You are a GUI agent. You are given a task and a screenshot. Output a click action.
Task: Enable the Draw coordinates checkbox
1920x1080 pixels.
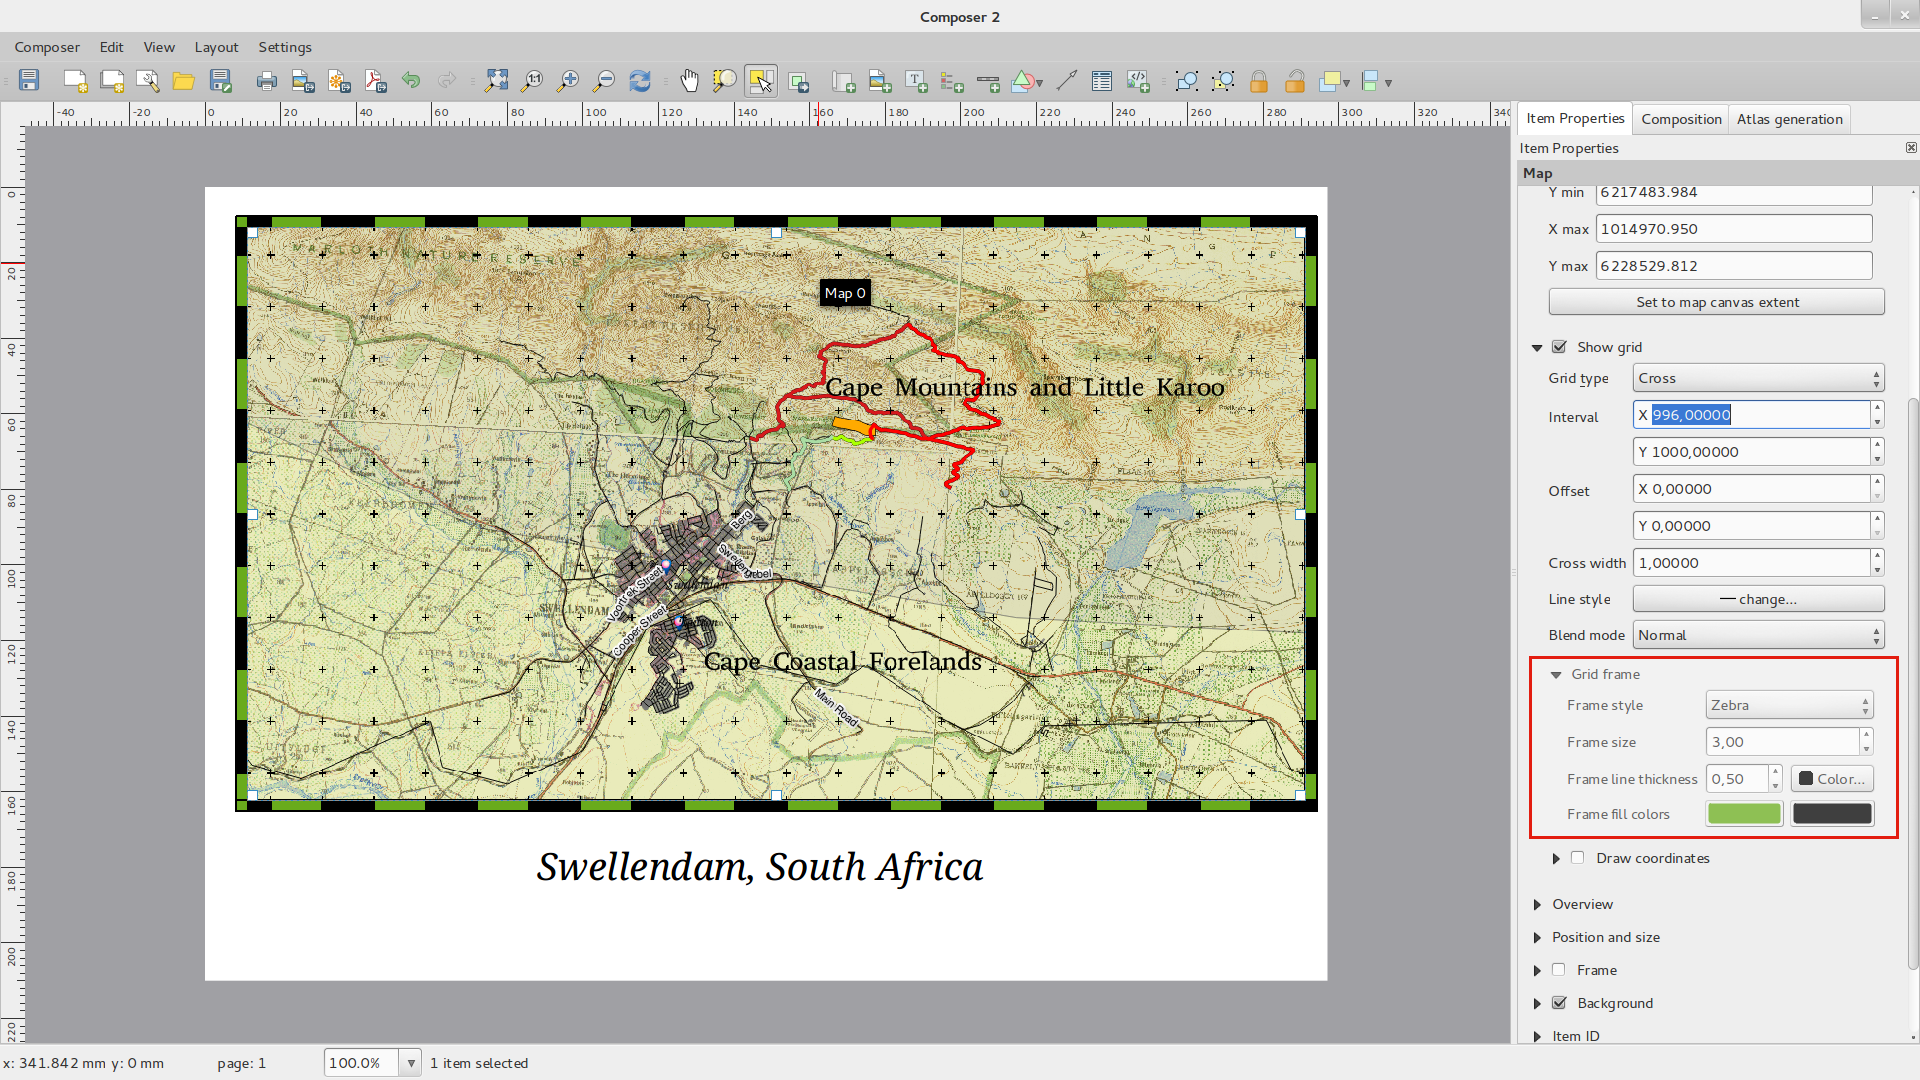pyautogui.click(x=1577, y=858)
